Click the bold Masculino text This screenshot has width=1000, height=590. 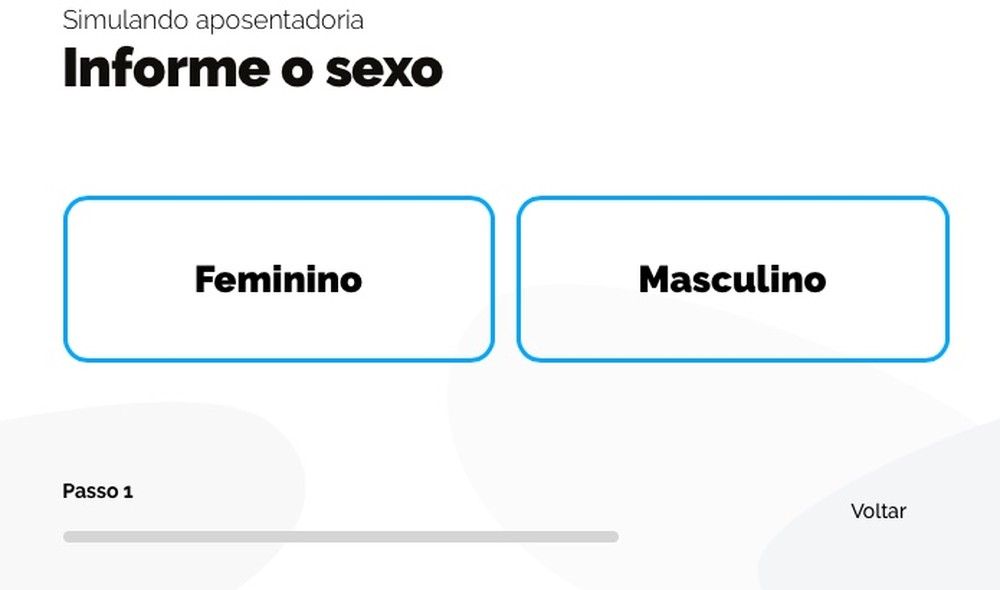point(732,279)
